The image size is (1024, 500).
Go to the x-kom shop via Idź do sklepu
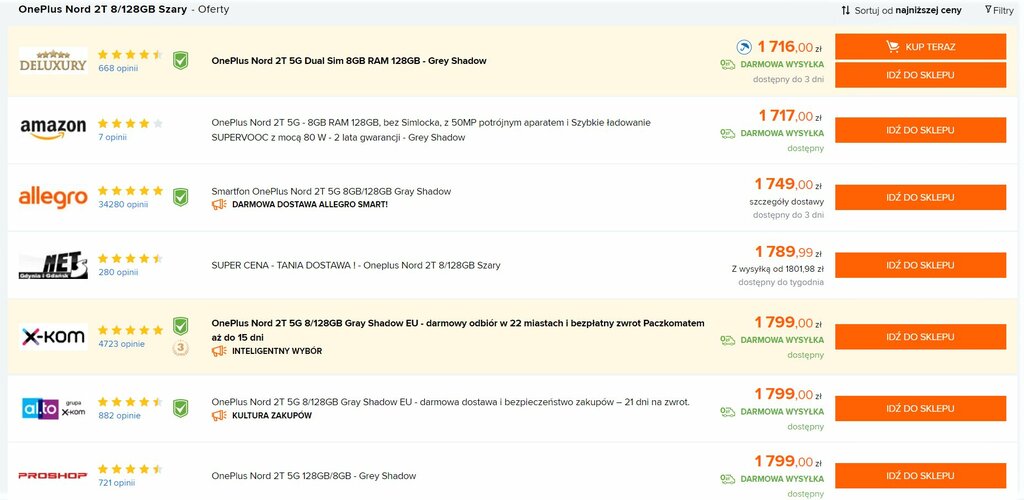click(920, 337)
